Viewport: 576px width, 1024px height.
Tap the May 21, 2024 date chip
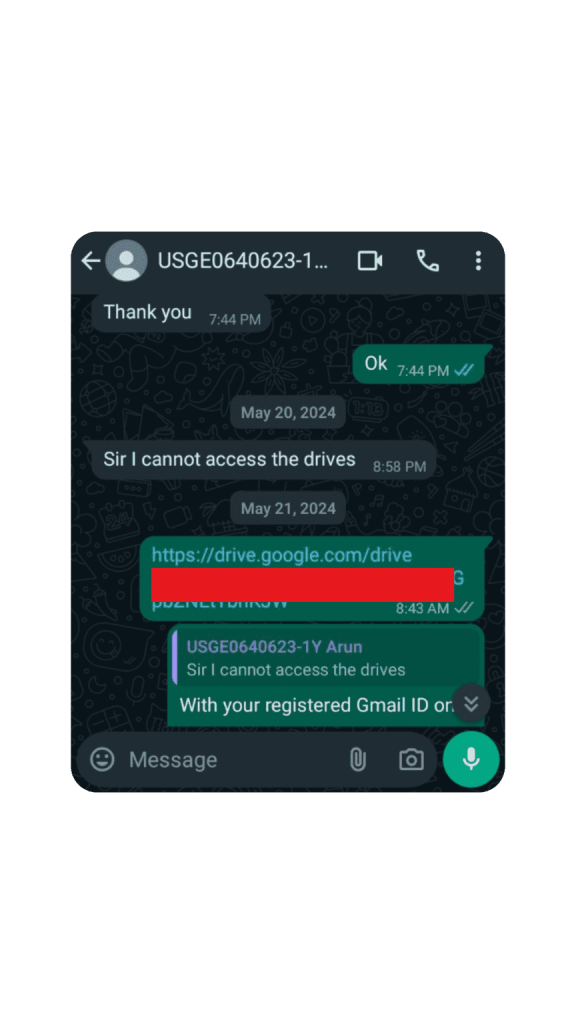(288, 509)
